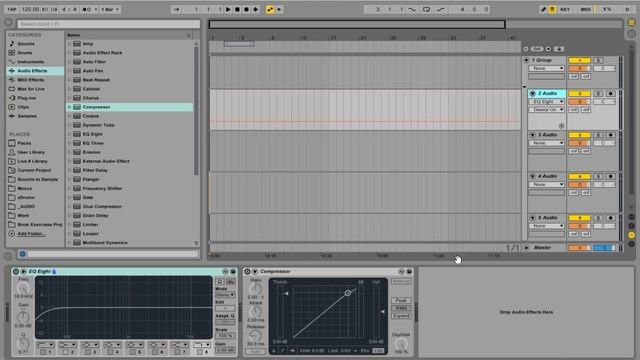This screenshot has width=640, height=360.
Task: Toggle 2 Audio yellow track activator
Action: tap(579, 93)
